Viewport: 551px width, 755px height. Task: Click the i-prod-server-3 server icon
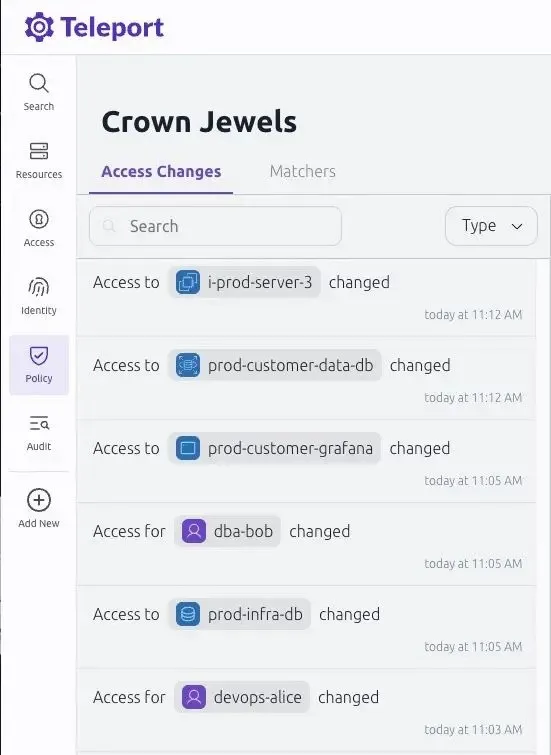coord(188,282)
